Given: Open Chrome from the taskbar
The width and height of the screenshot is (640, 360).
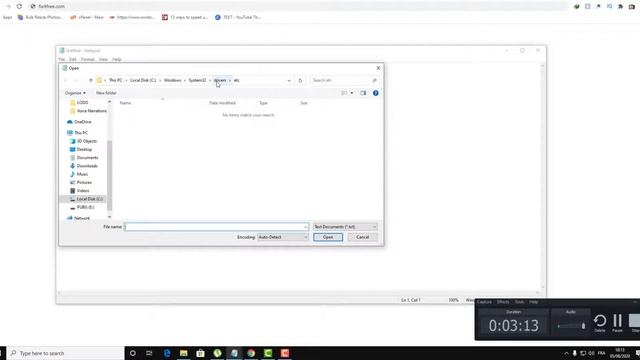Looking at the screenshot, I should [251, 353].
